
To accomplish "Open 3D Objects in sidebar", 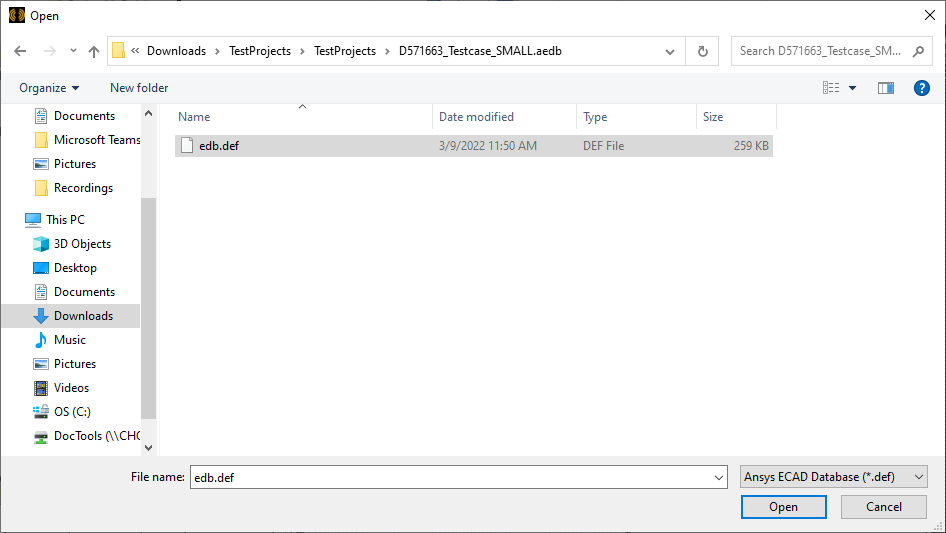I will click(x=71, y=244).
